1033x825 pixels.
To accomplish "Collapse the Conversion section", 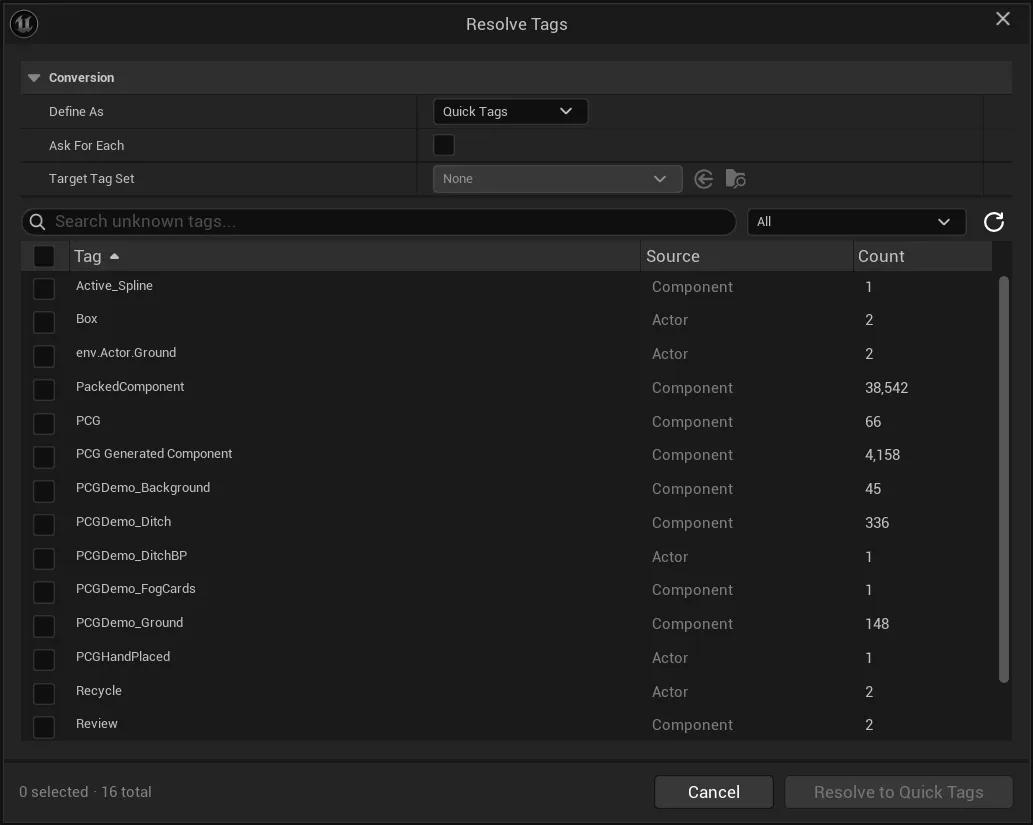I will tap(34, 78).
